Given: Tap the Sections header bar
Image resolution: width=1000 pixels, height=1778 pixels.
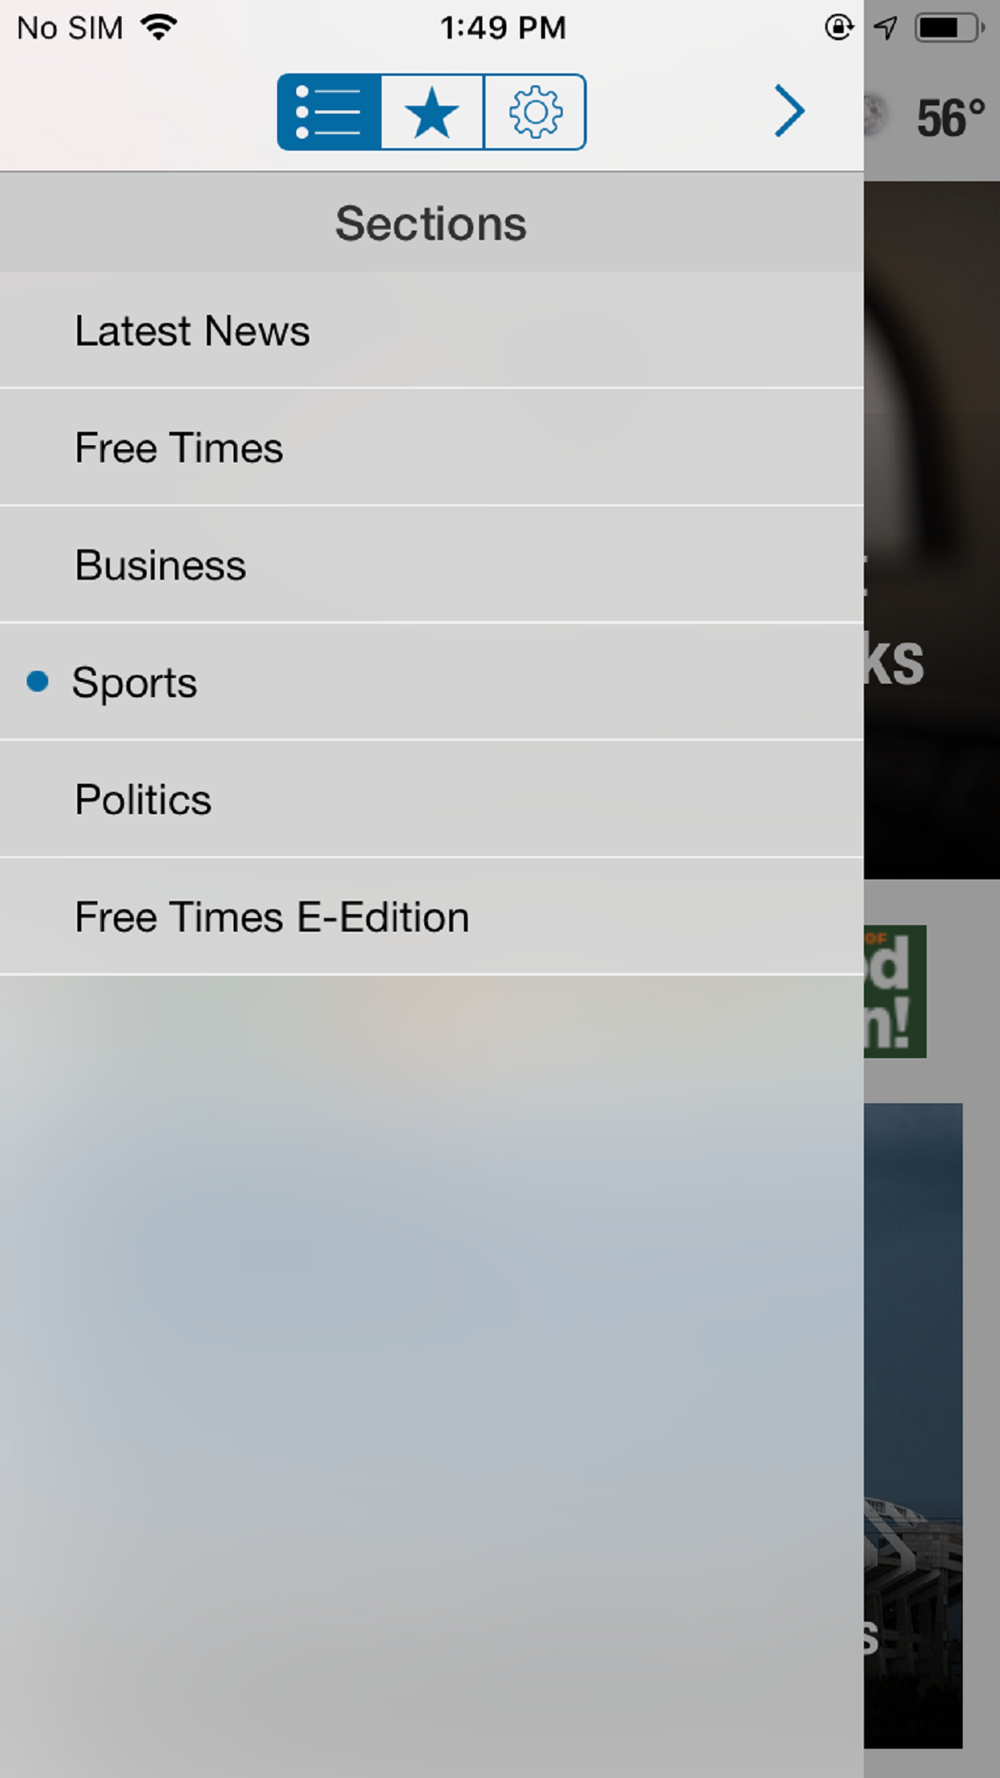Looking at the screenshot, I should coord(432,223).
